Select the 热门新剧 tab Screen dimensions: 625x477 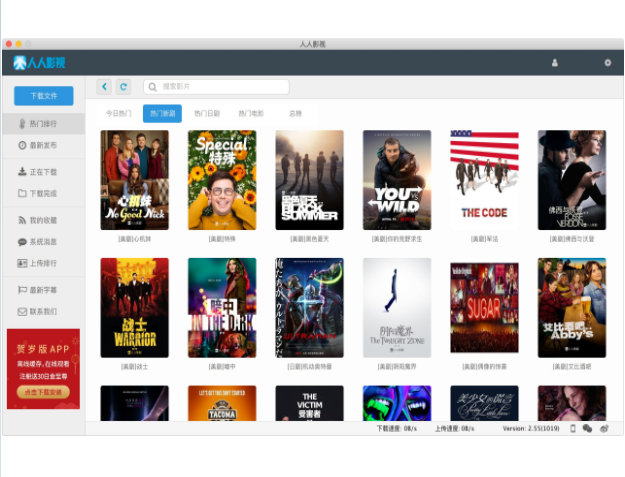[162, 114]
